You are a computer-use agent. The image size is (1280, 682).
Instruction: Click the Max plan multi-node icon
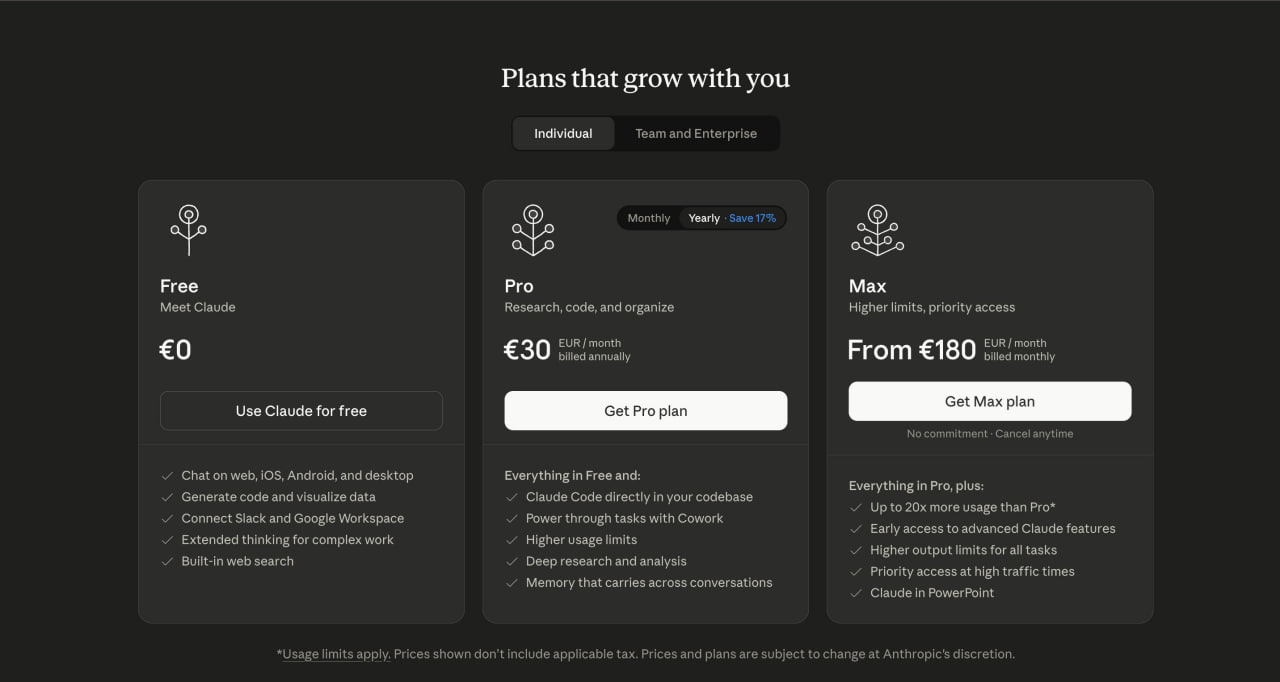click(x=877, y=229)
